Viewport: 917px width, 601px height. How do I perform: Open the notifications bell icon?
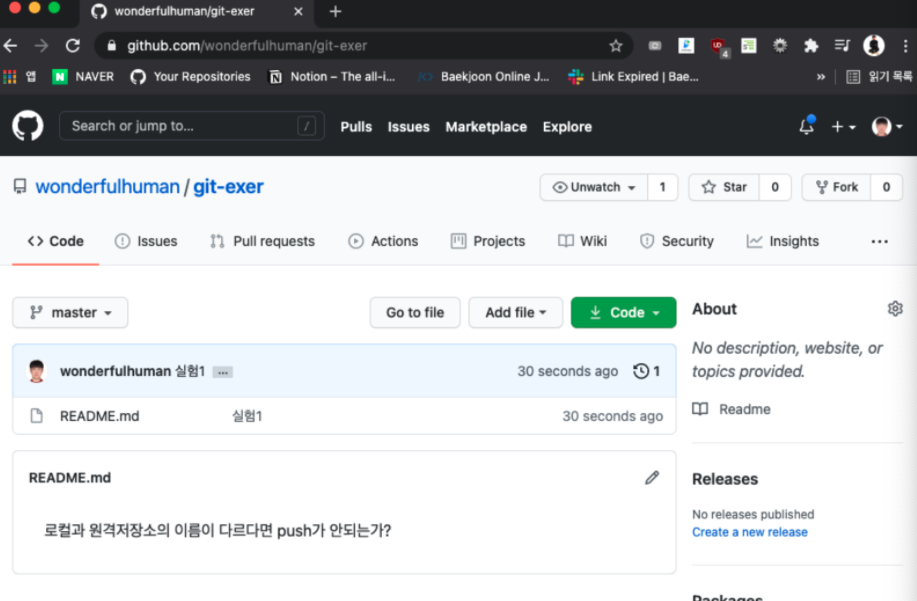point(806,126)
